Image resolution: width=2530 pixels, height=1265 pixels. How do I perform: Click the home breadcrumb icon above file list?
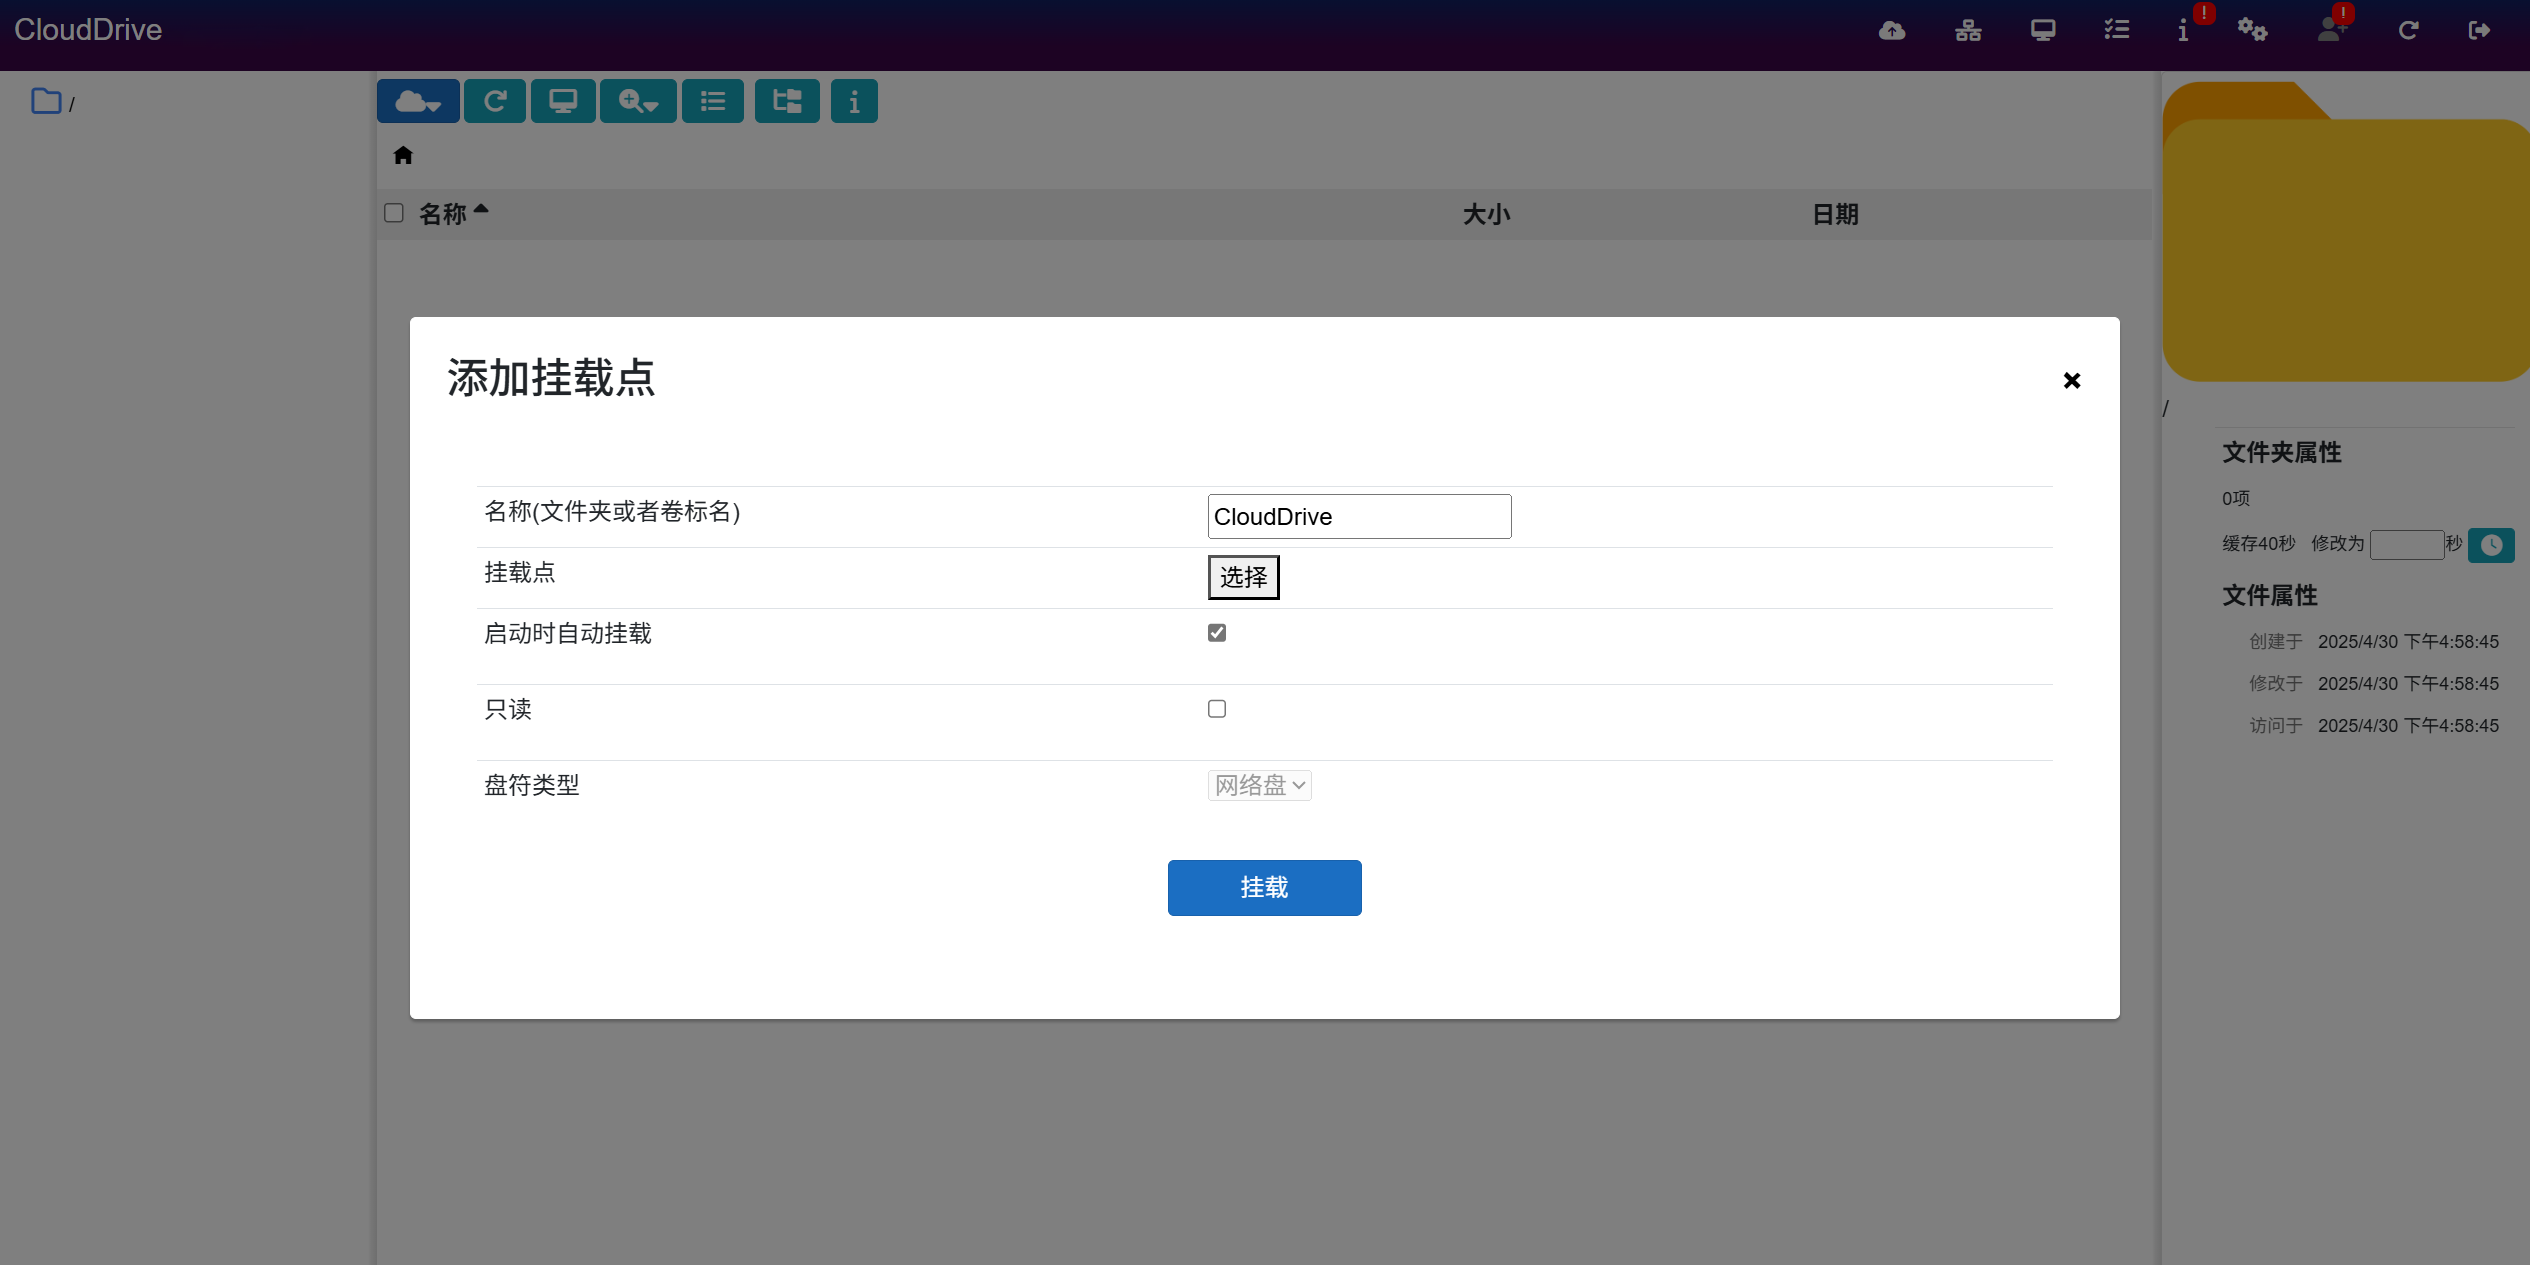point(403,155)
